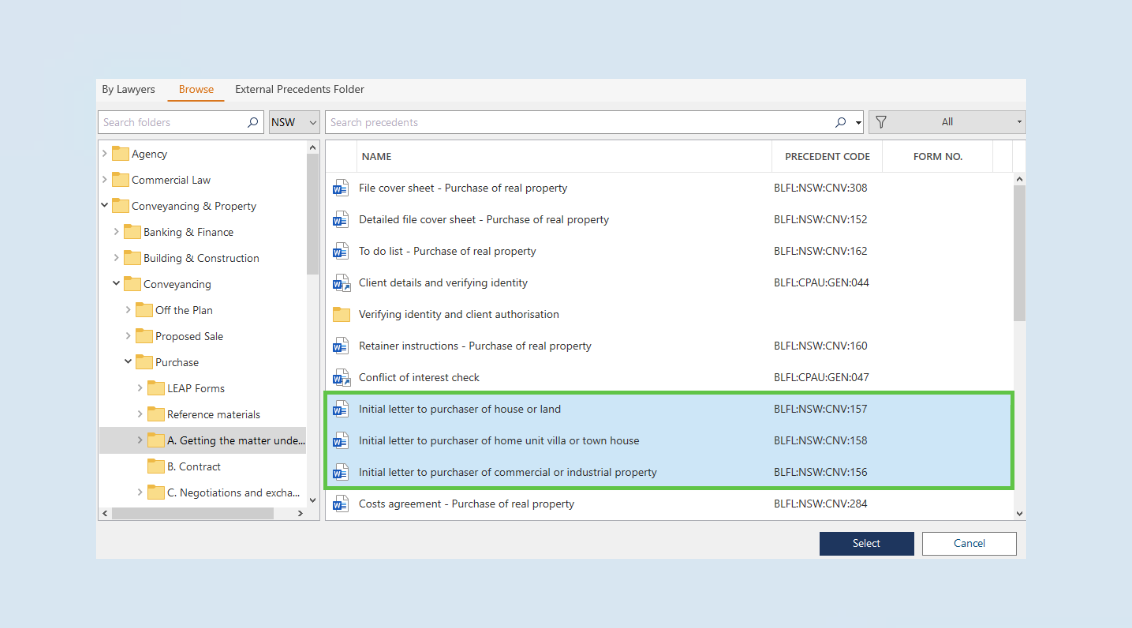Select the B. Contract folder

coord(193,466)
